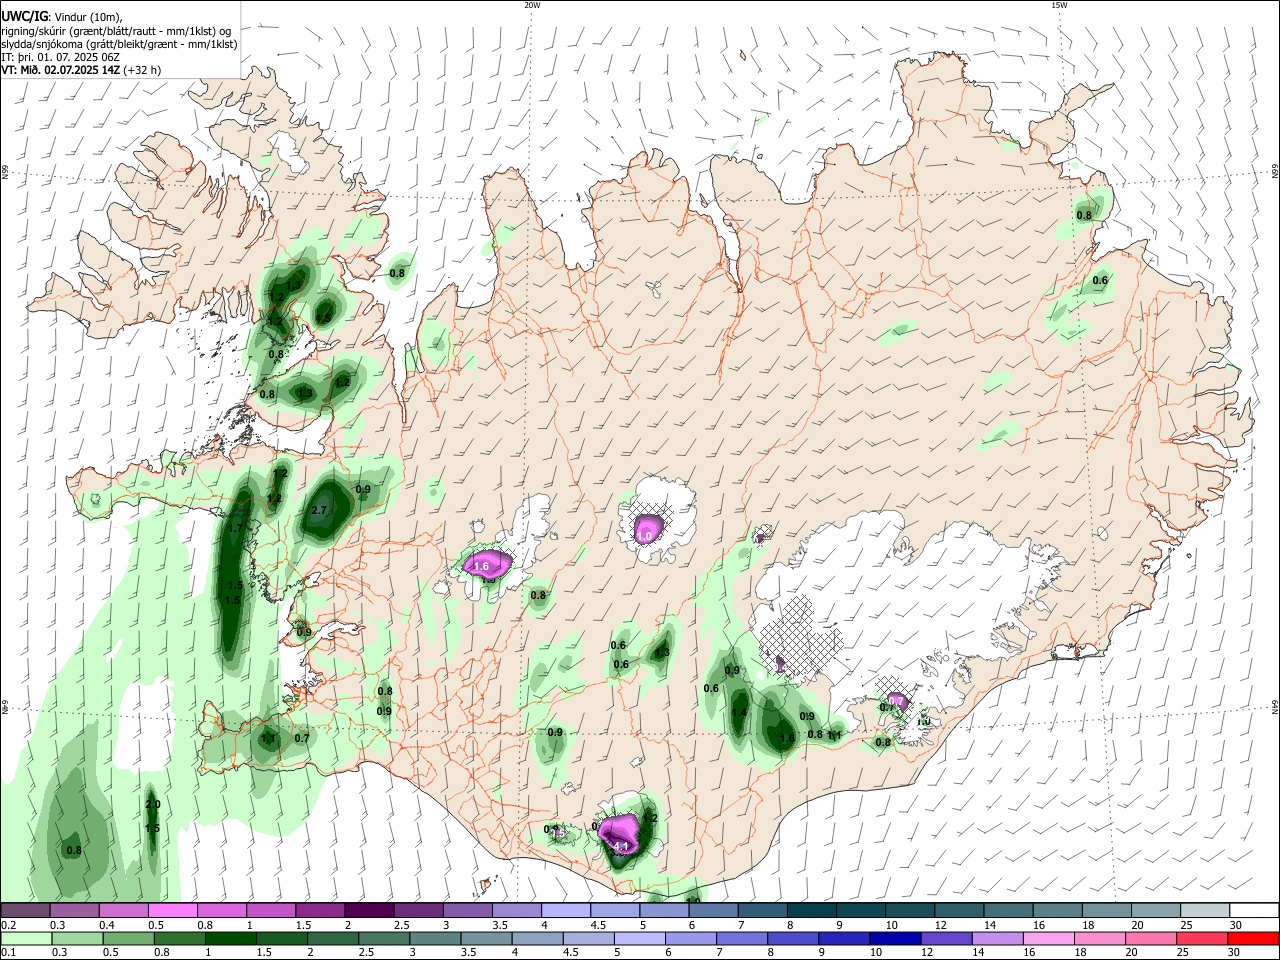Select the '0.4' label on the snow scale

tap(105, 925)
